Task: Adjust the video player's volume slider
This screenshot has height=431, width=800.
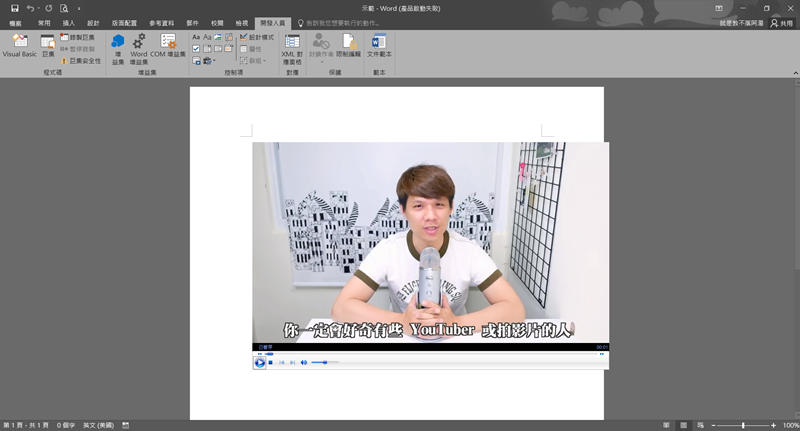Action: [x=324, y=362]
